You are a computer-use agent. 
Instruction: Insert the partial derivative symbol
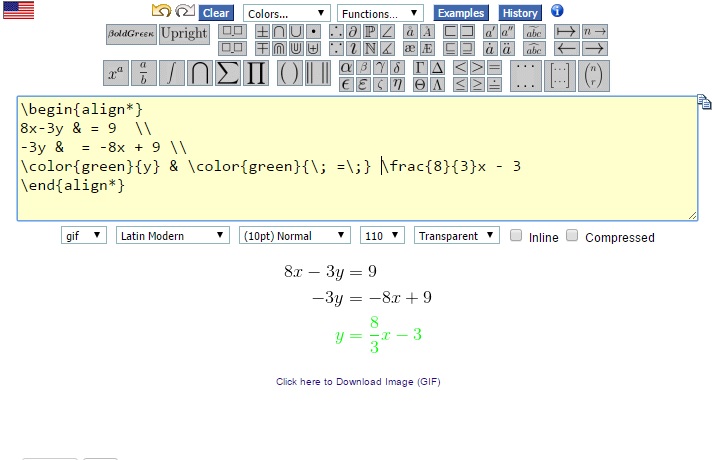[353, 32]
